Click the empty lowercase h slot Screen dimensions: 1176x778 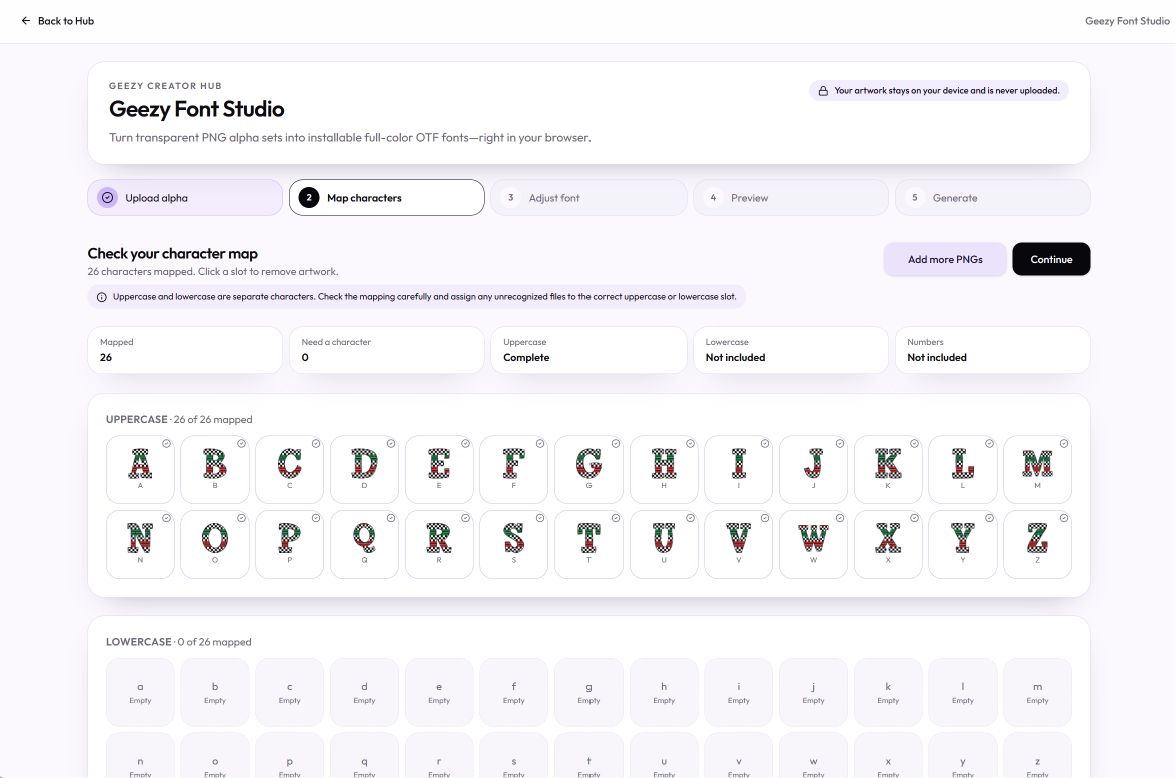click(664, 692)
